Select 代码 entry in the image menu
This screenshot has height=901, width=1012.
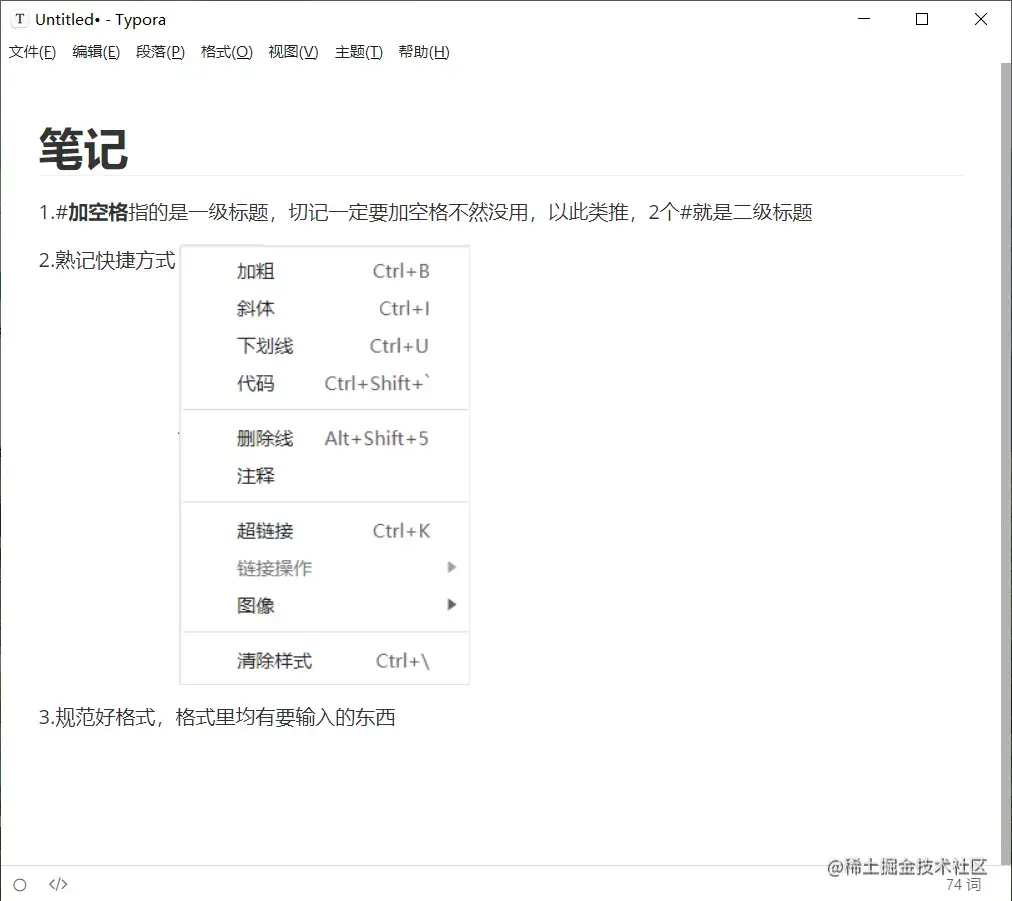point(325,383)
